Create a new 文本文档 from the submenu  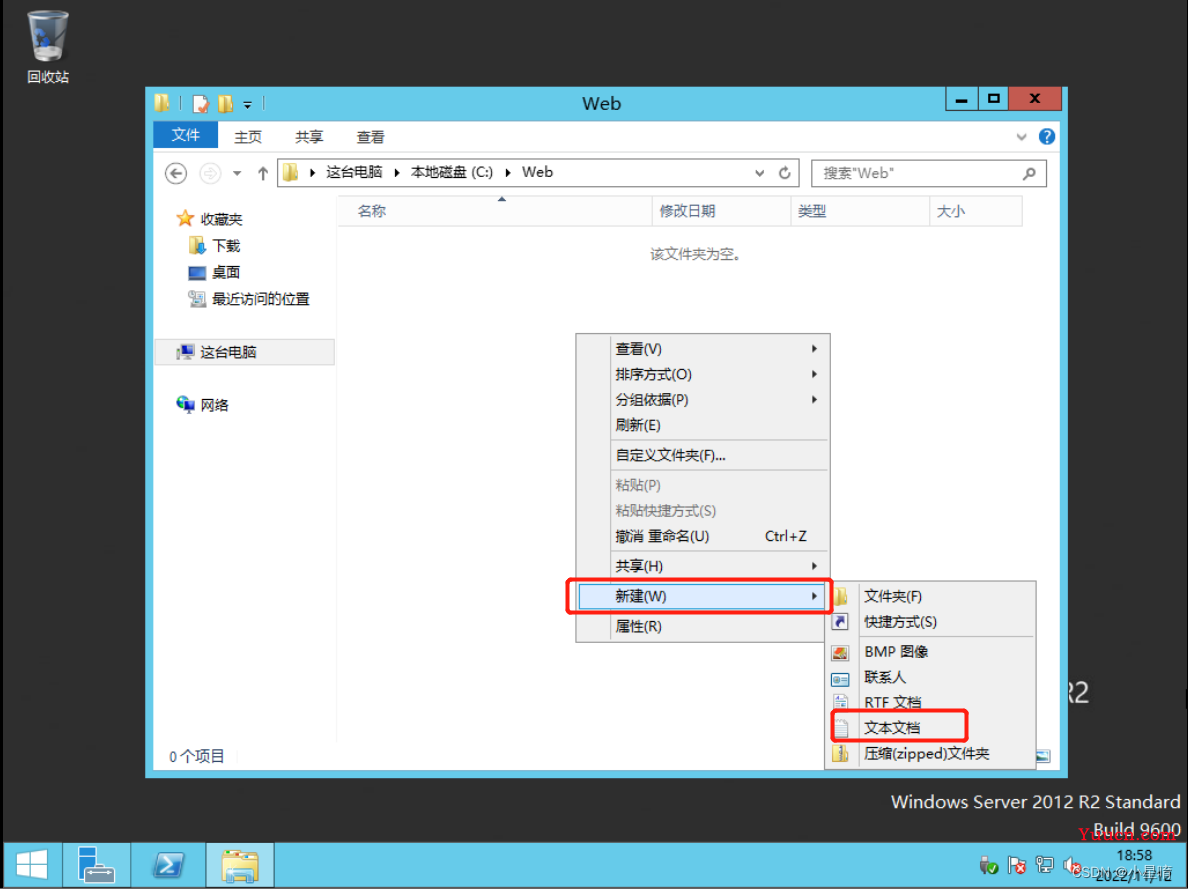pos(930,728)
